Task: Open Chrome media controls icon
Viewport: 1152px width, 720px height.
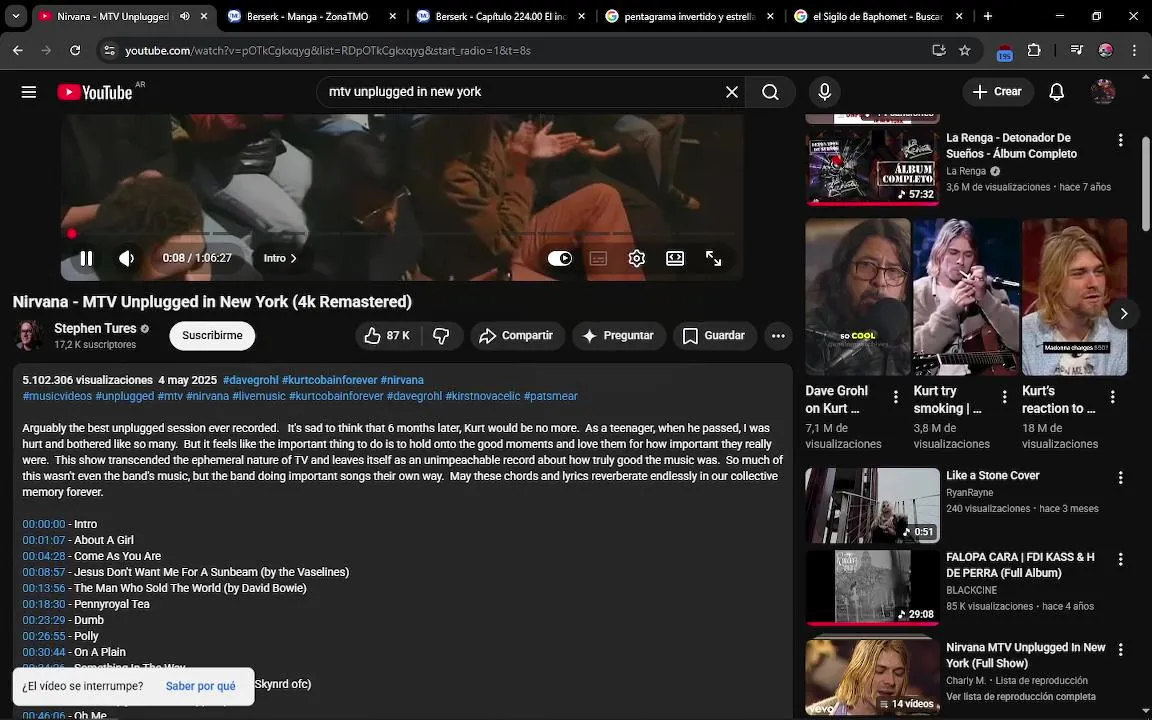Action: tap(1076, 51)
